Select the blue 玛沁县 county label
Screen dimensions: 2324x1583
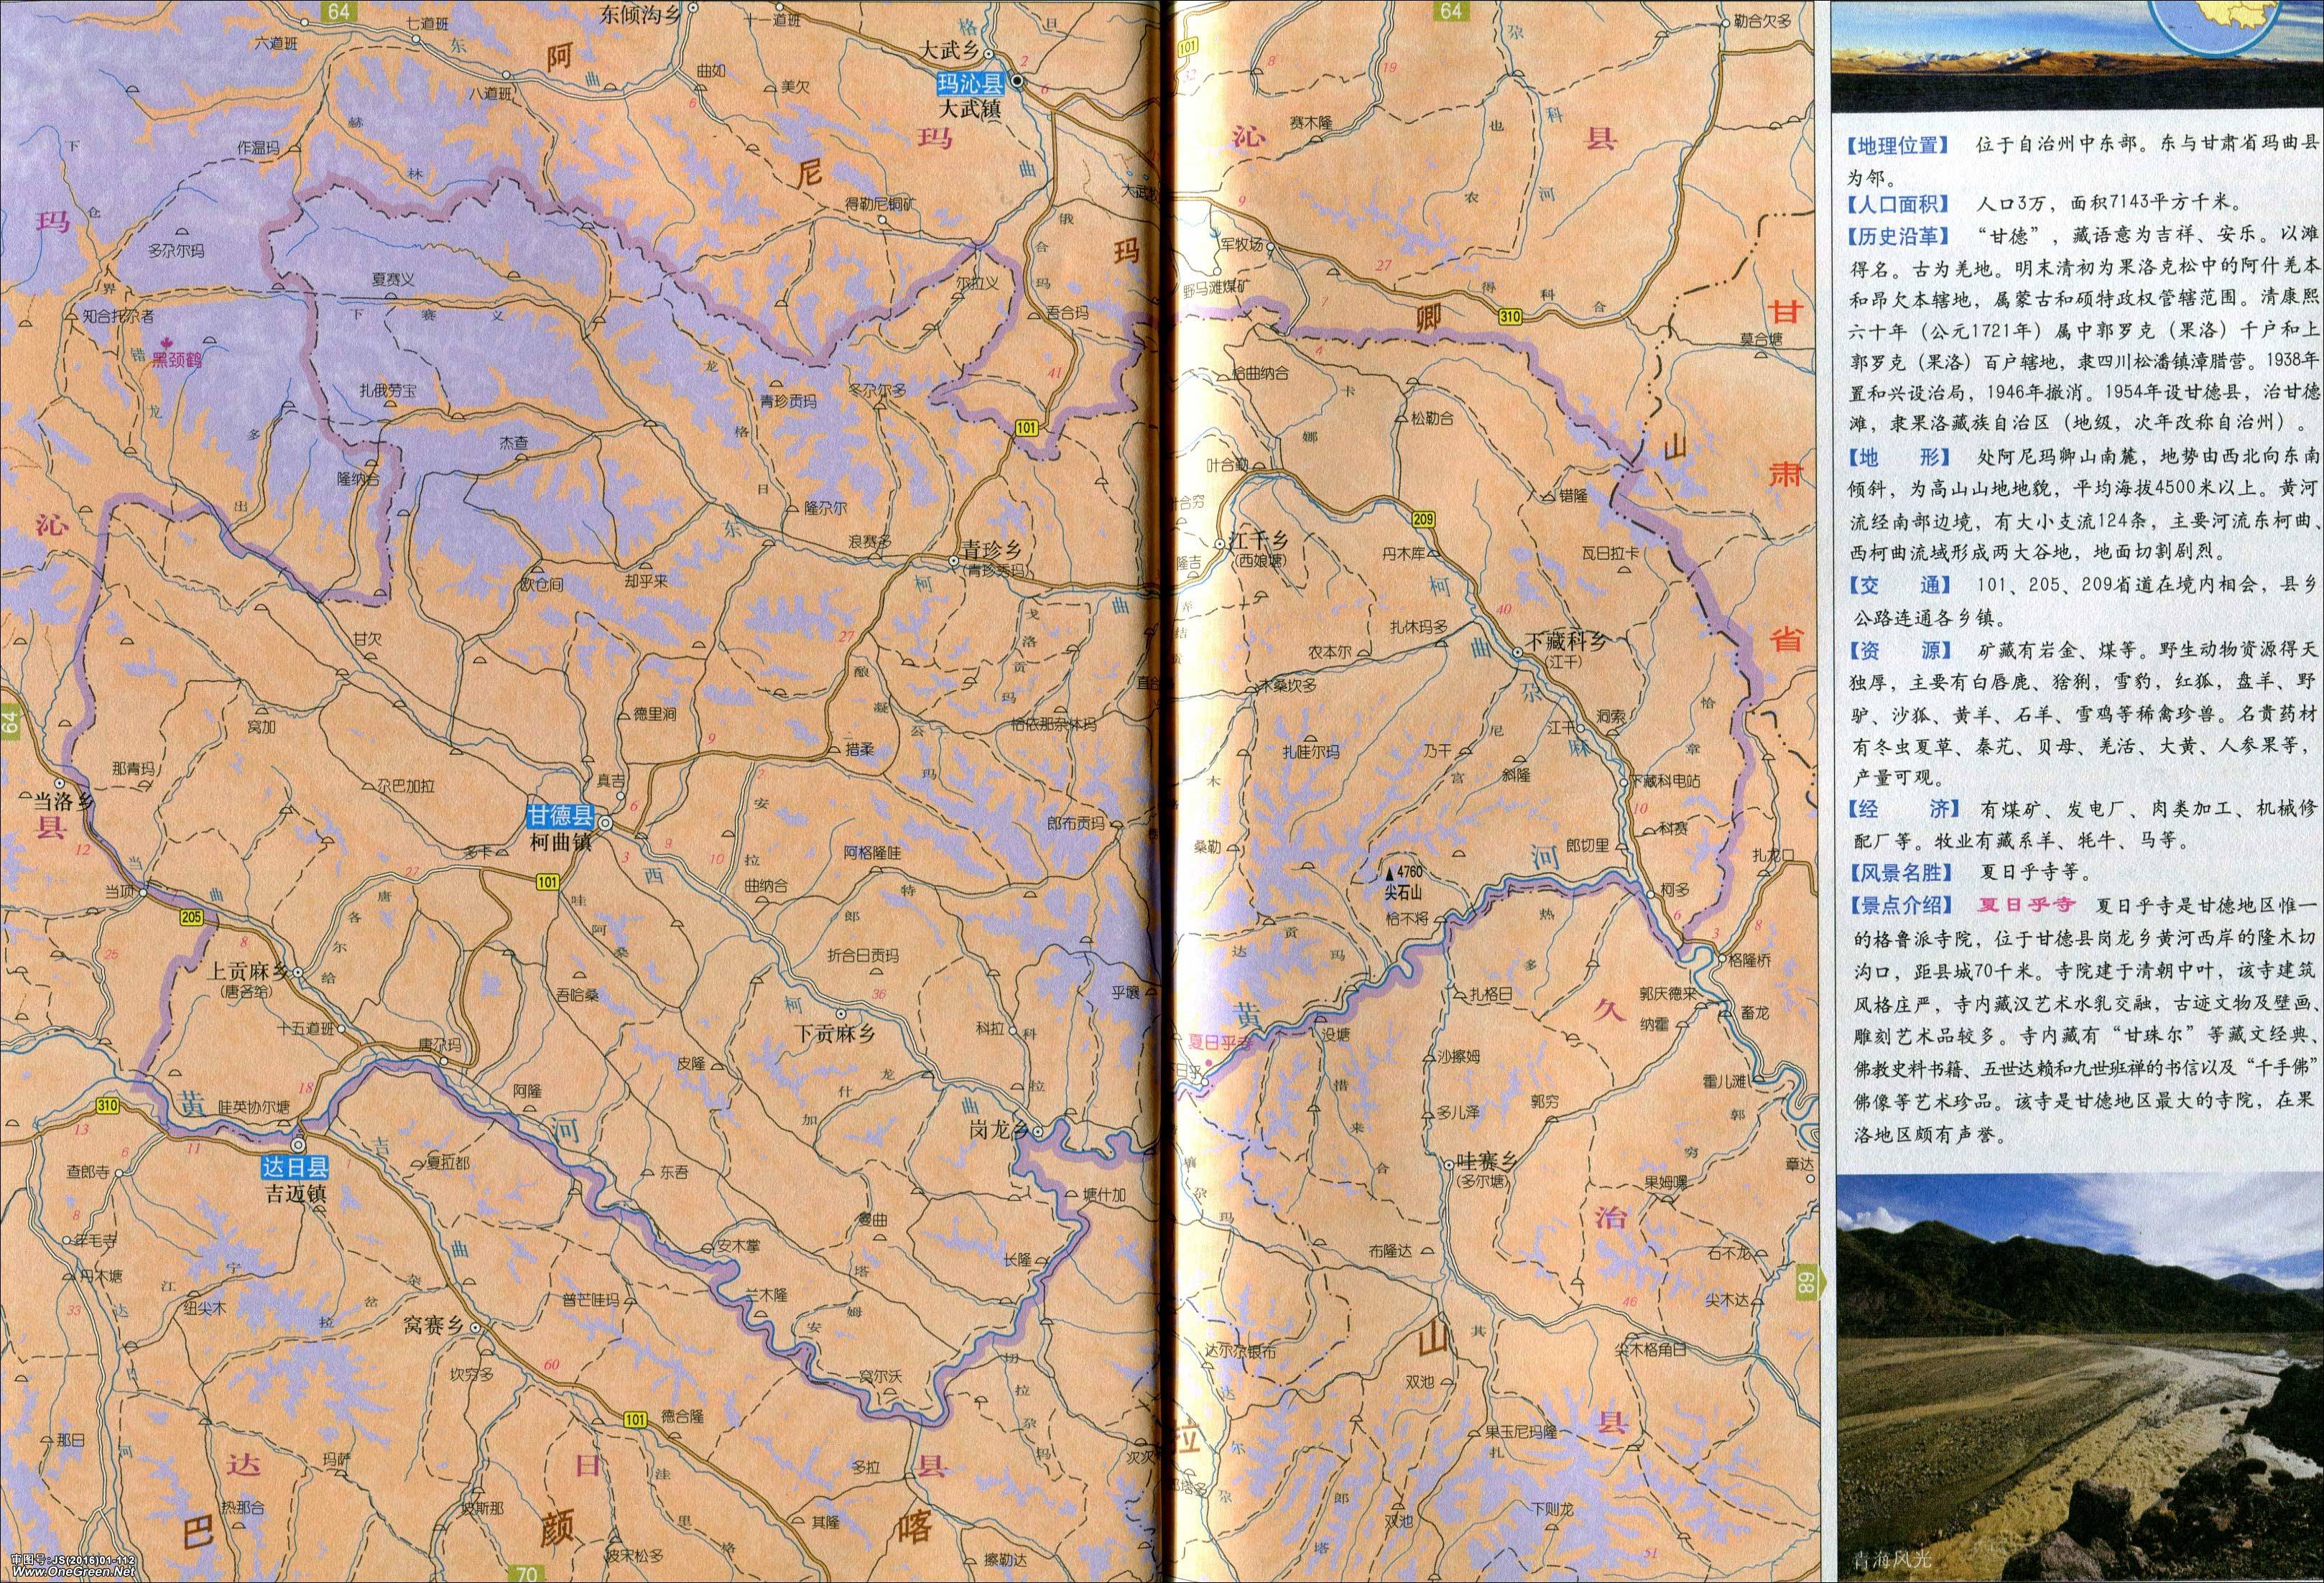click(x=970, y=83)
